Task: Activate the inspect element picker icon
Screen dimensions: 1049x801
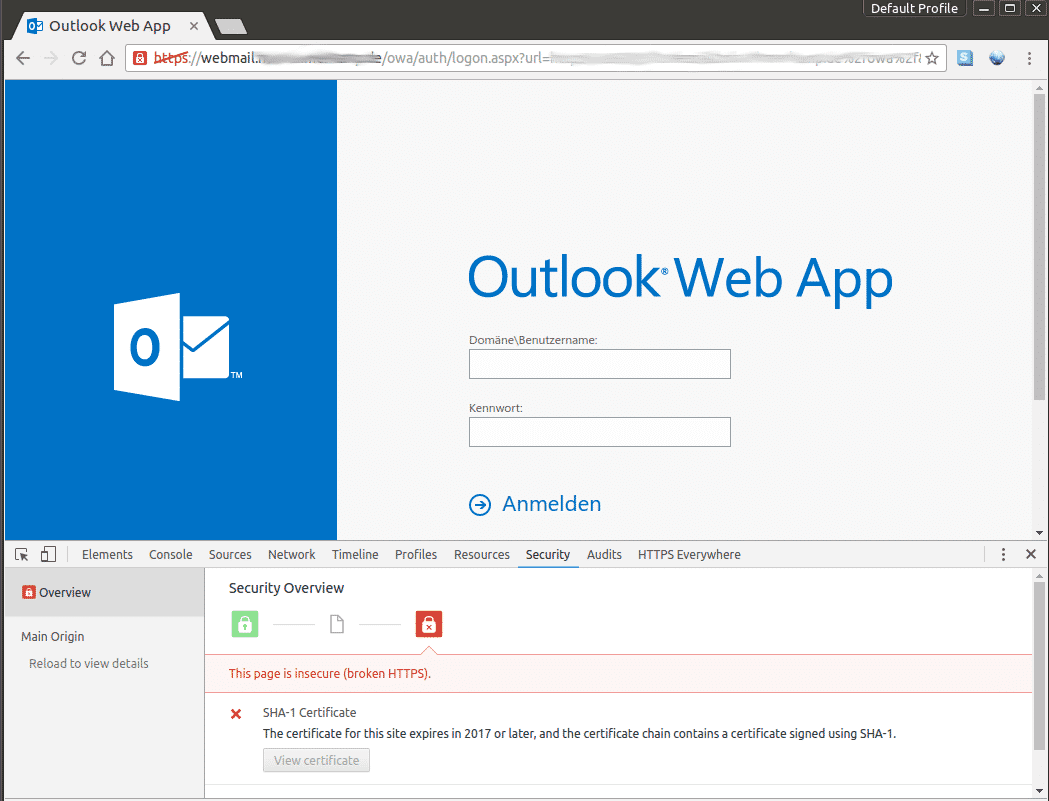Action: (21, 555)
